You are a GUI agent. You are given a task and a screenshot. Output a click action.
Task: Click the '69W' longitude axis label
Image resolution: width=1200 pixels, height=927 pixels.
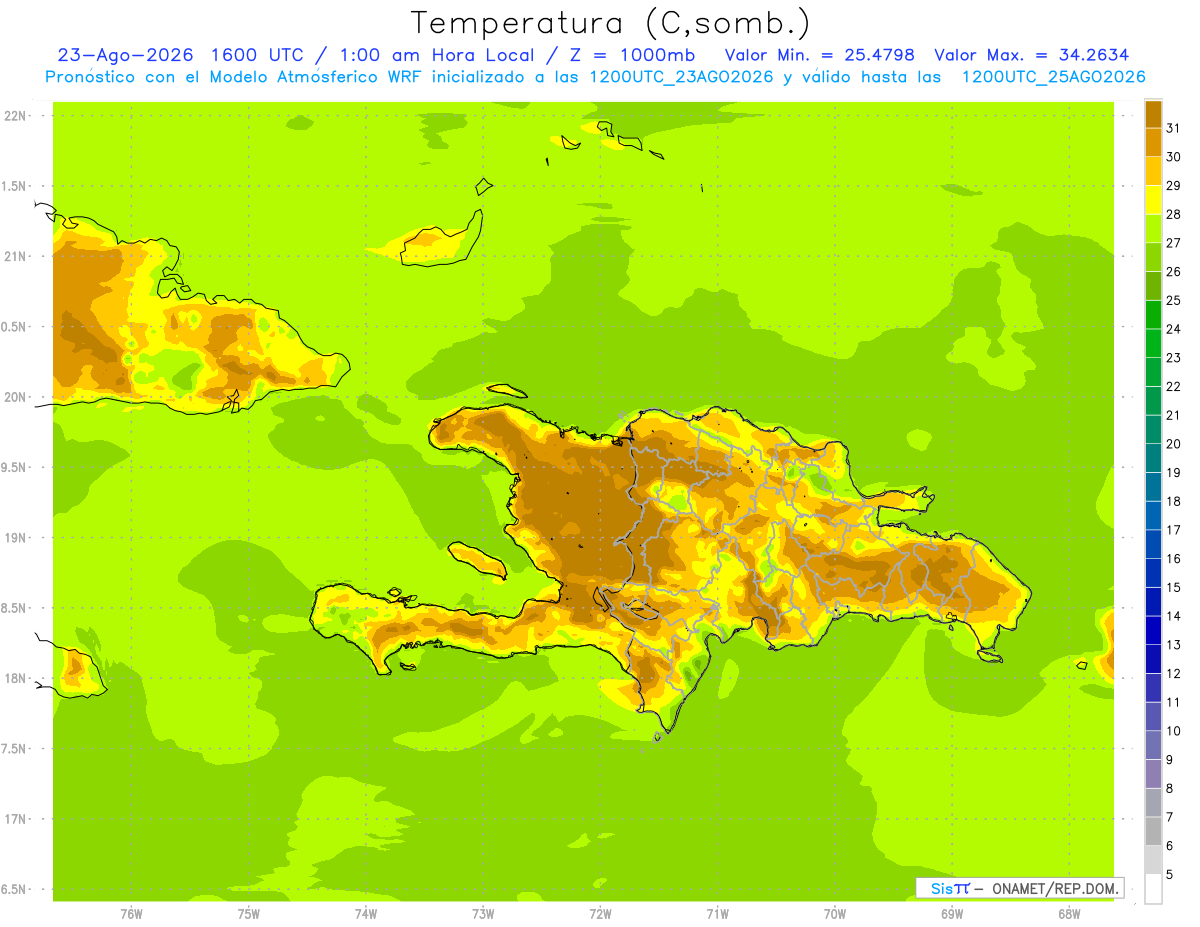(x=952, y=913)
